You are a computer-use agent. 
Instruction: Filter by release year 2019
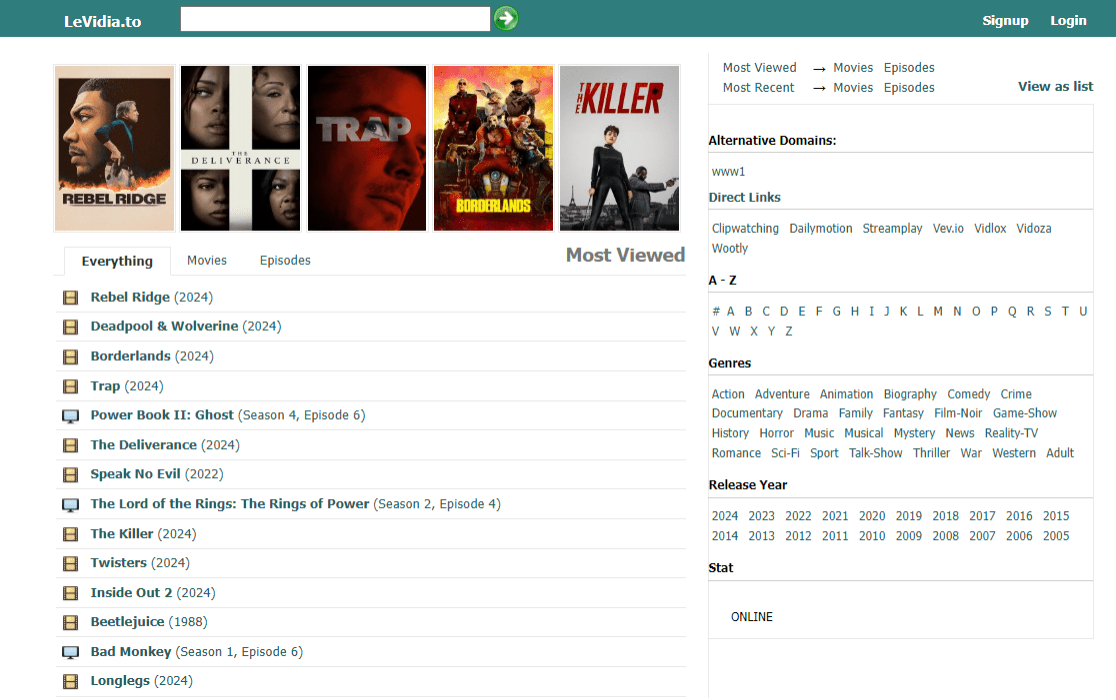[908, 516]
